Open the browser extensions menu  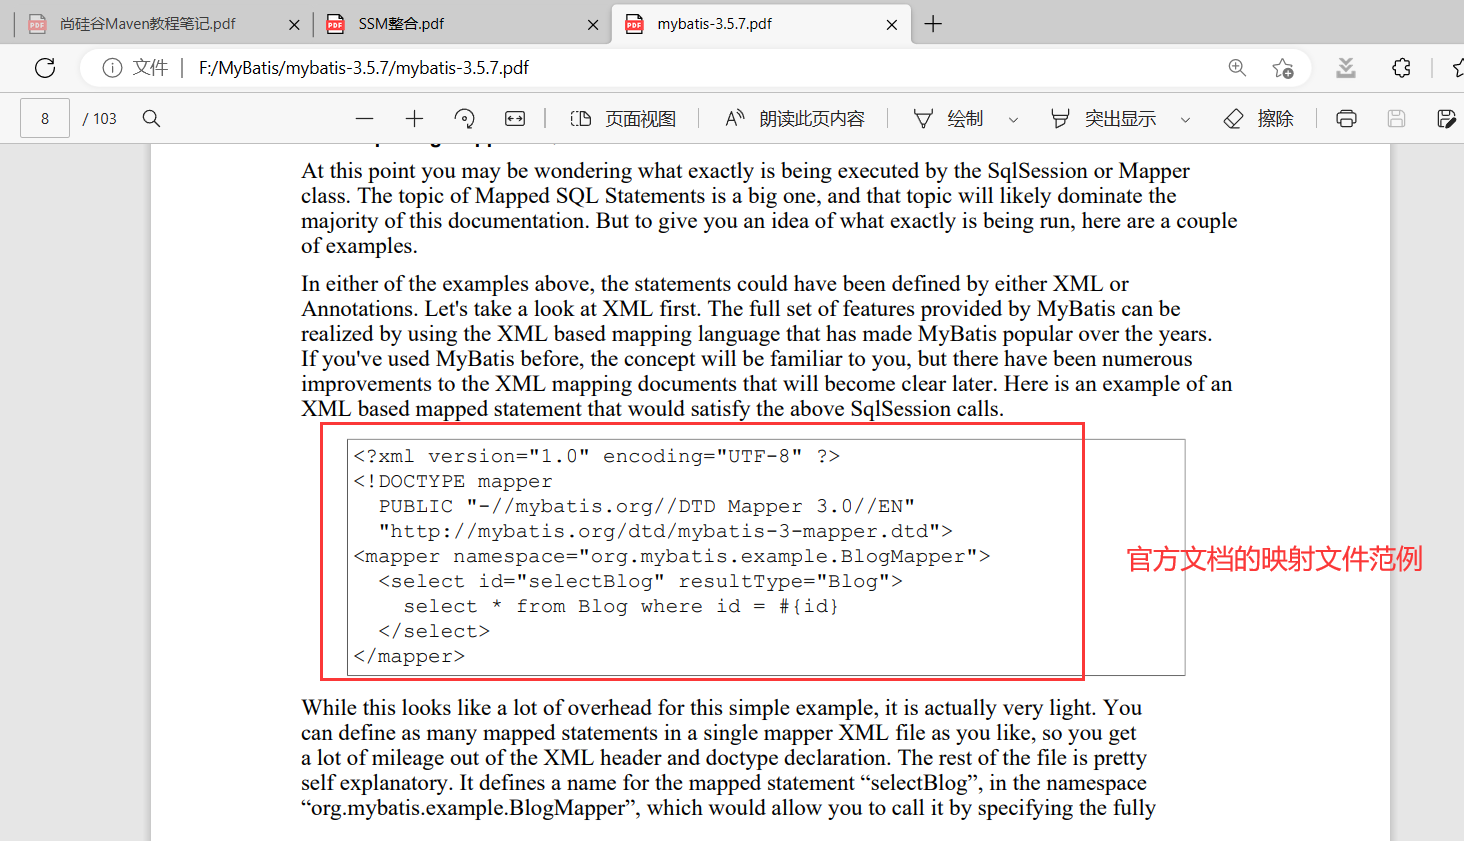coord(1401,68)
